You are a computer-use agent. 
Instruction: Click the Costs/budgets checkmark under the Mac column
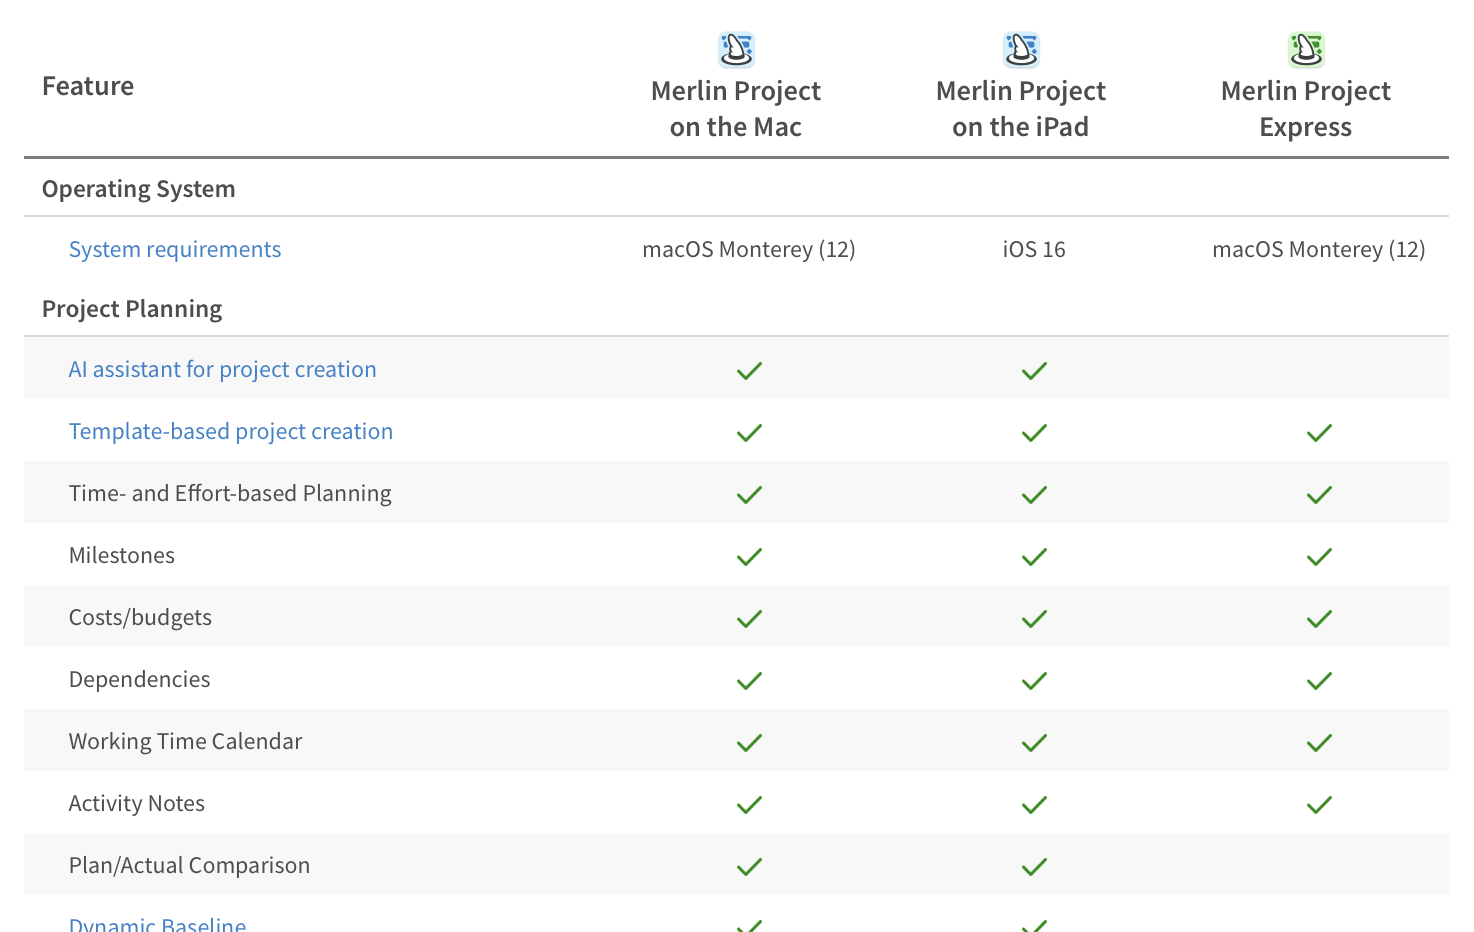[x=749, y=619]
